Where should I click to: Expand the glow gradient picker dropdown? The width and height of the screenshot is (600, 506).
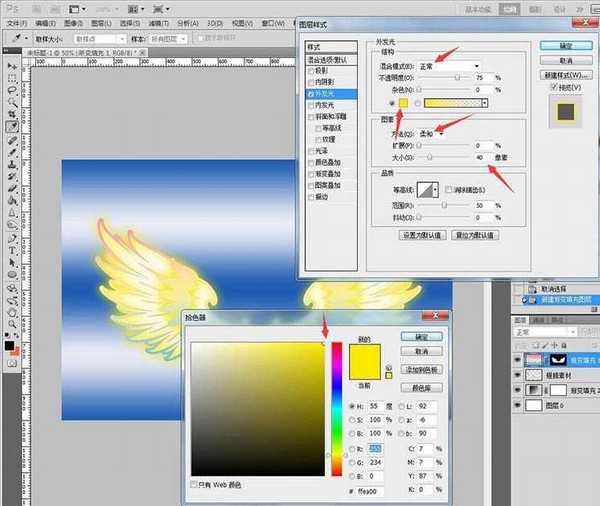coord(485,103)
